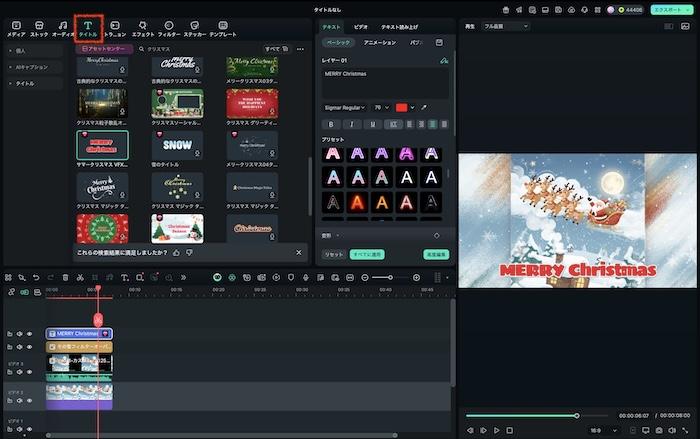The image size is (700, 439).
Task: Click the zoom-in plus icon on timeline
Action: click(416, 278)
